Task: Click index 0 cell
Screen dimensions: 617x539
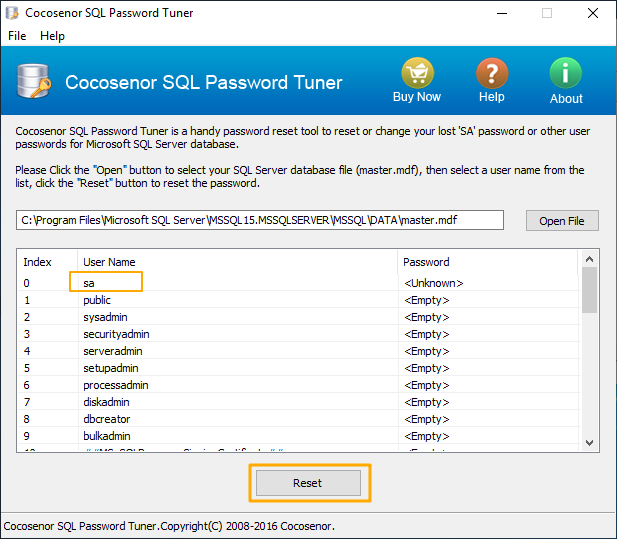Action: [26, 283]
